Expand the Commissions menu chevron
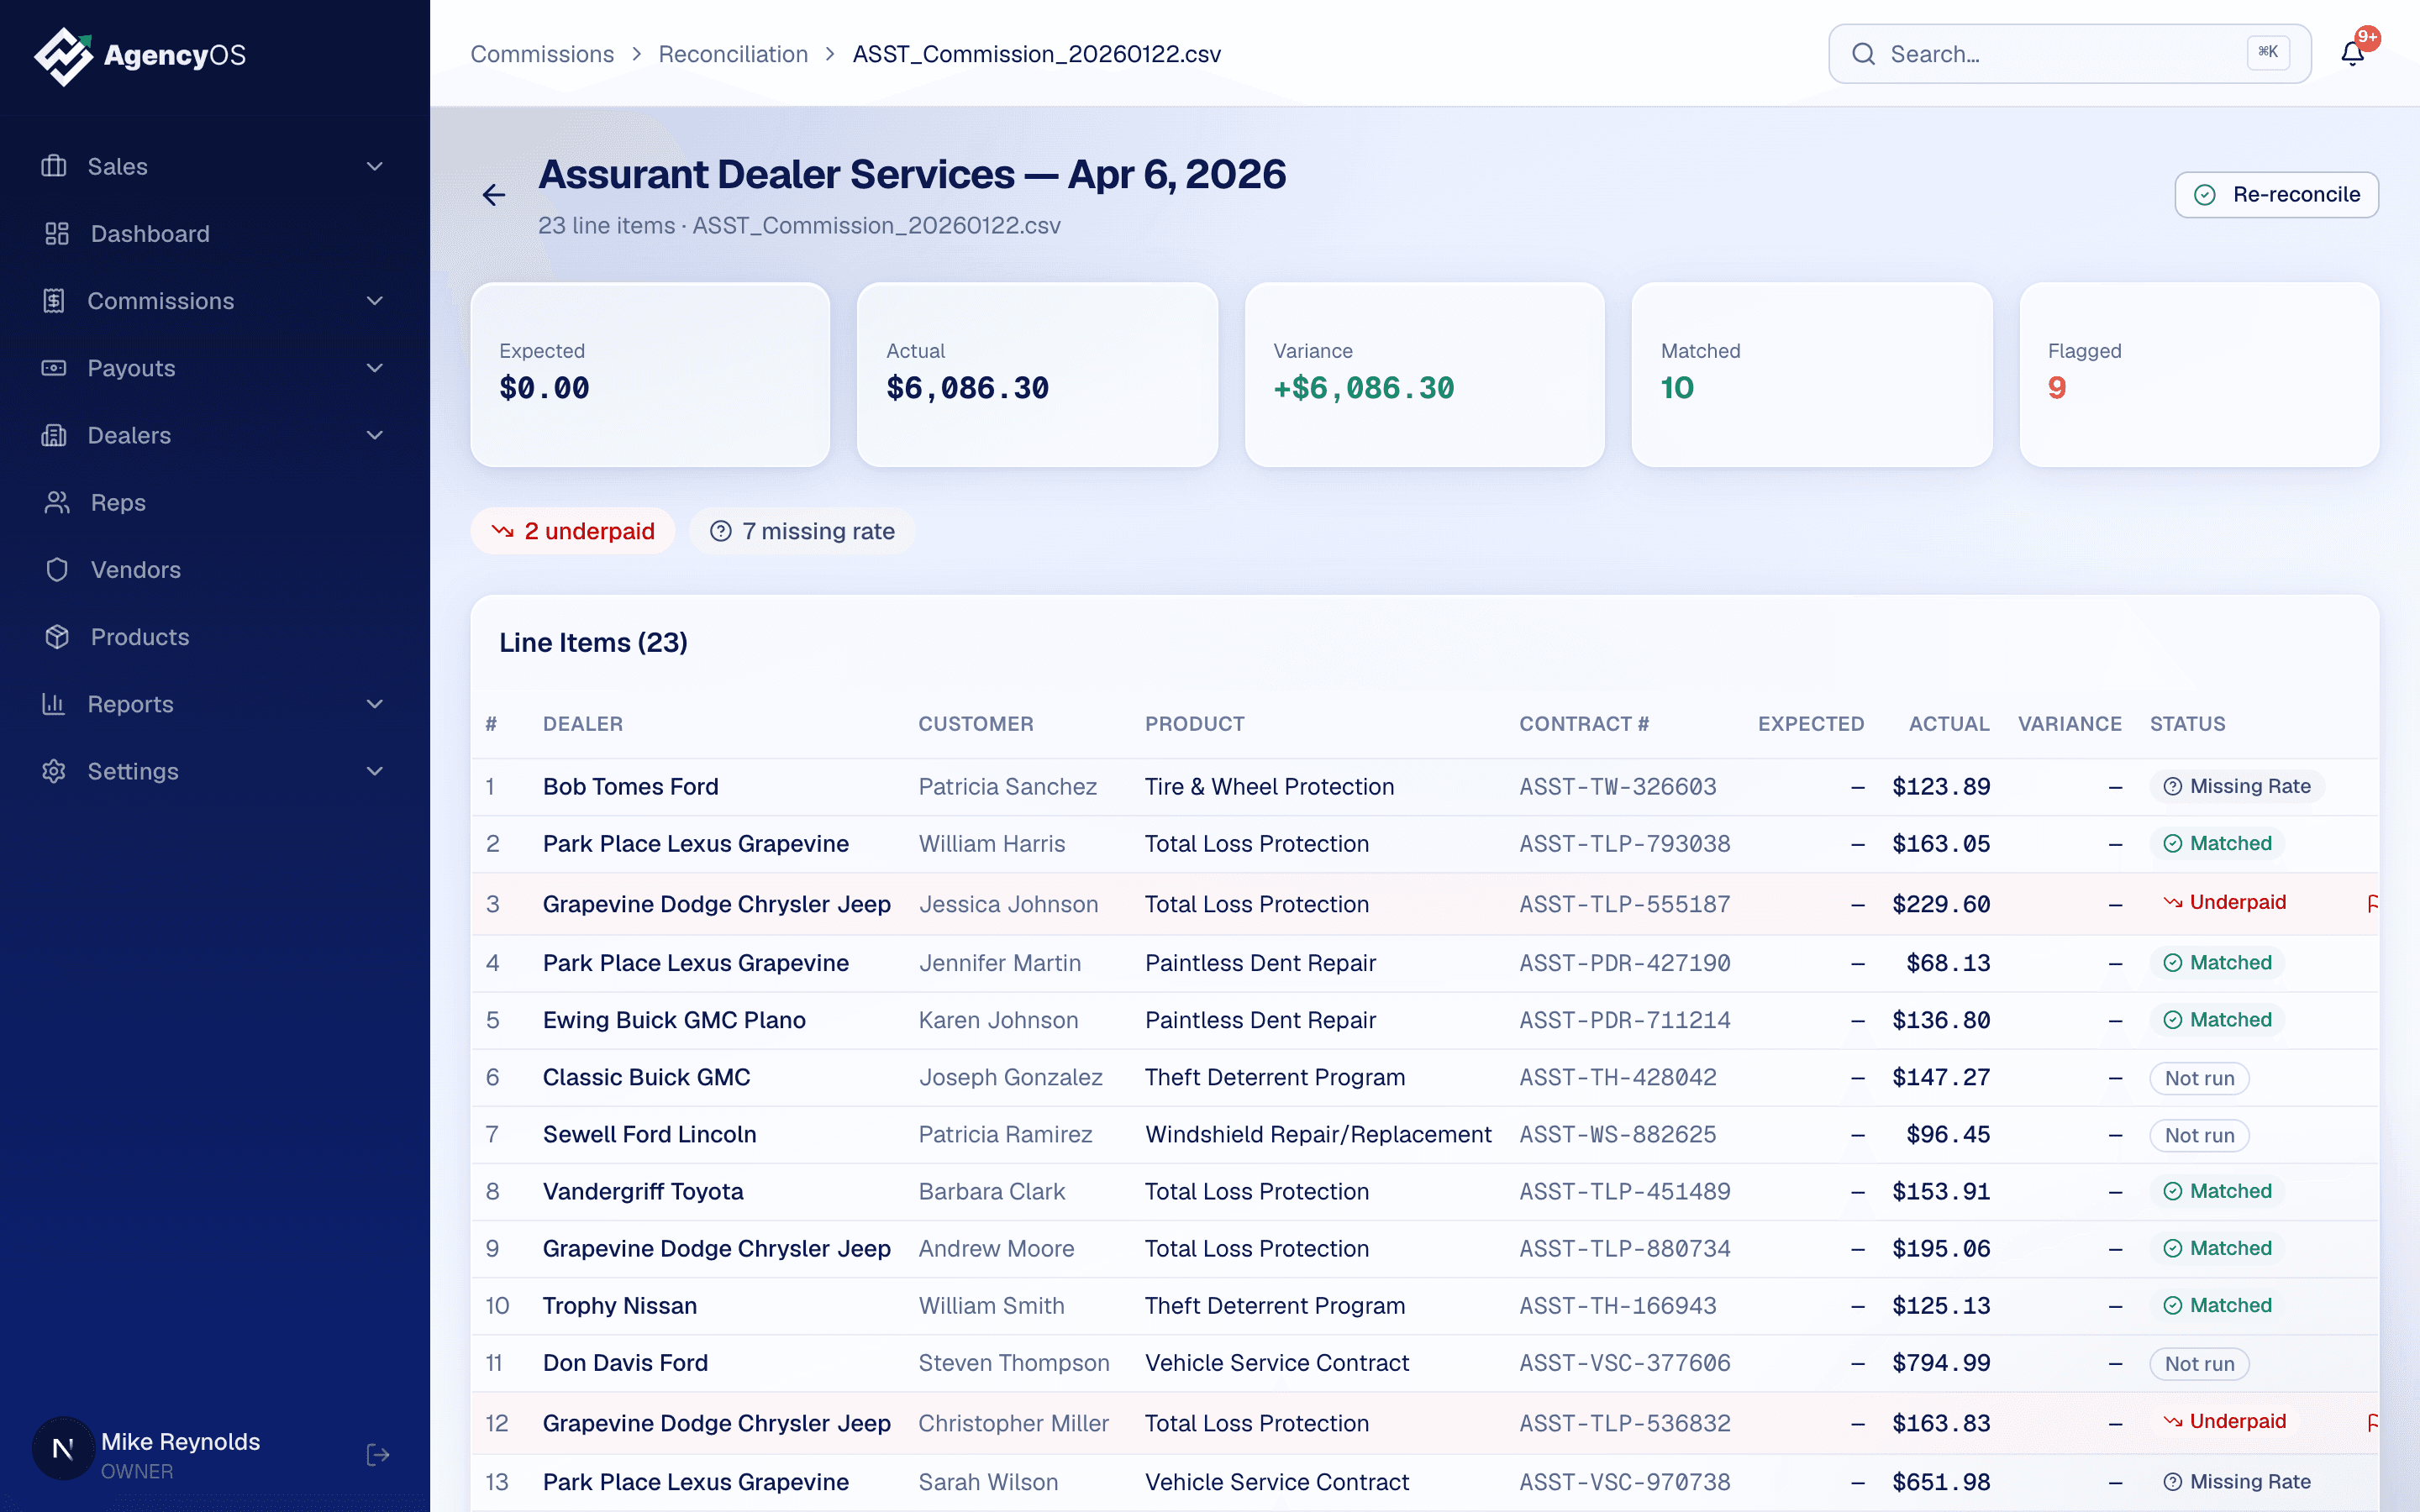Viewport: 2420px width, 1512px height. point(375,300)
